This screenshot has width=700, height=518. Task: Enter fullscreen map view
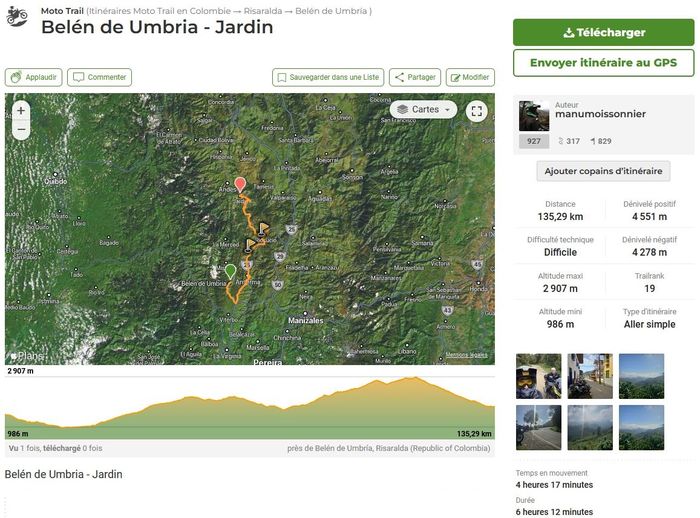pos(477,111)
